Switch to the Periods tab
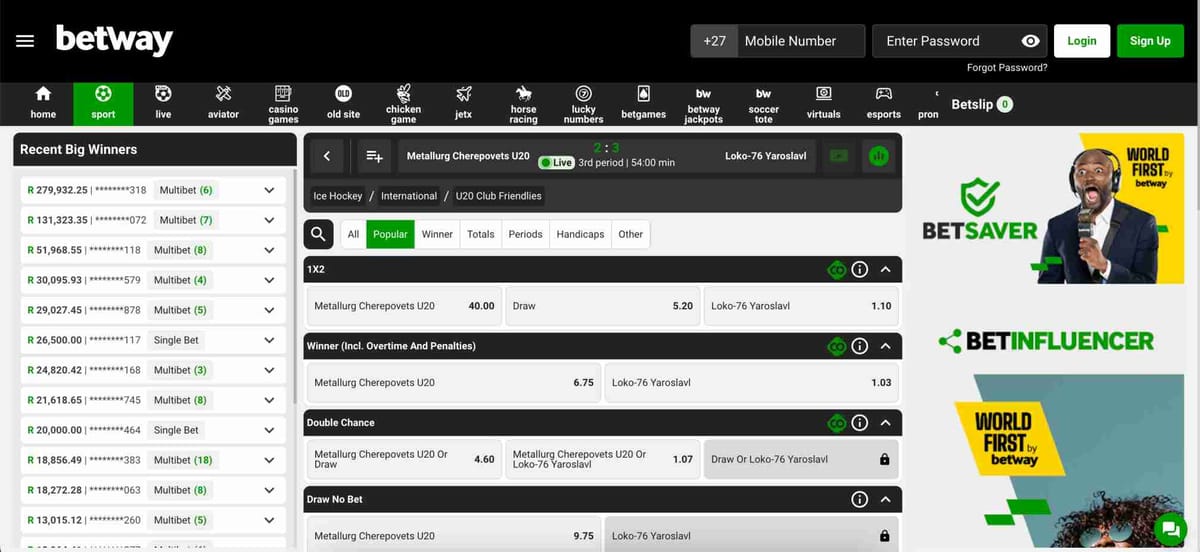Image resolution: width=1200 pixels, height=552 pixels. pyautogui.click(x=525, y=234)
